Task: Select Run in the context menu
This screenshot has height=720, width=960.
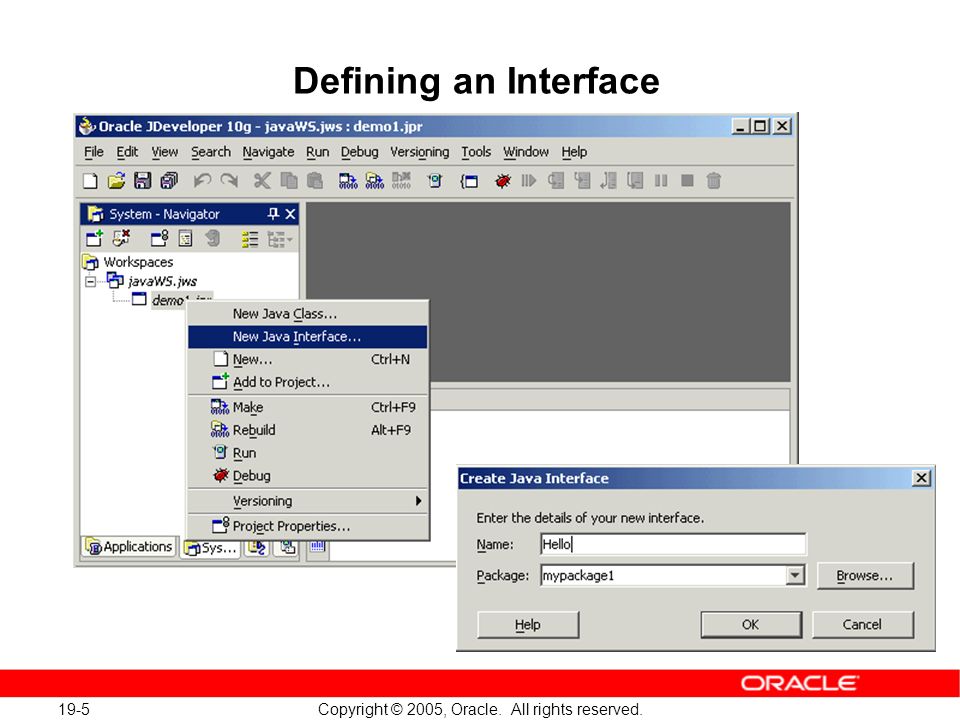Action: point(308,453)
